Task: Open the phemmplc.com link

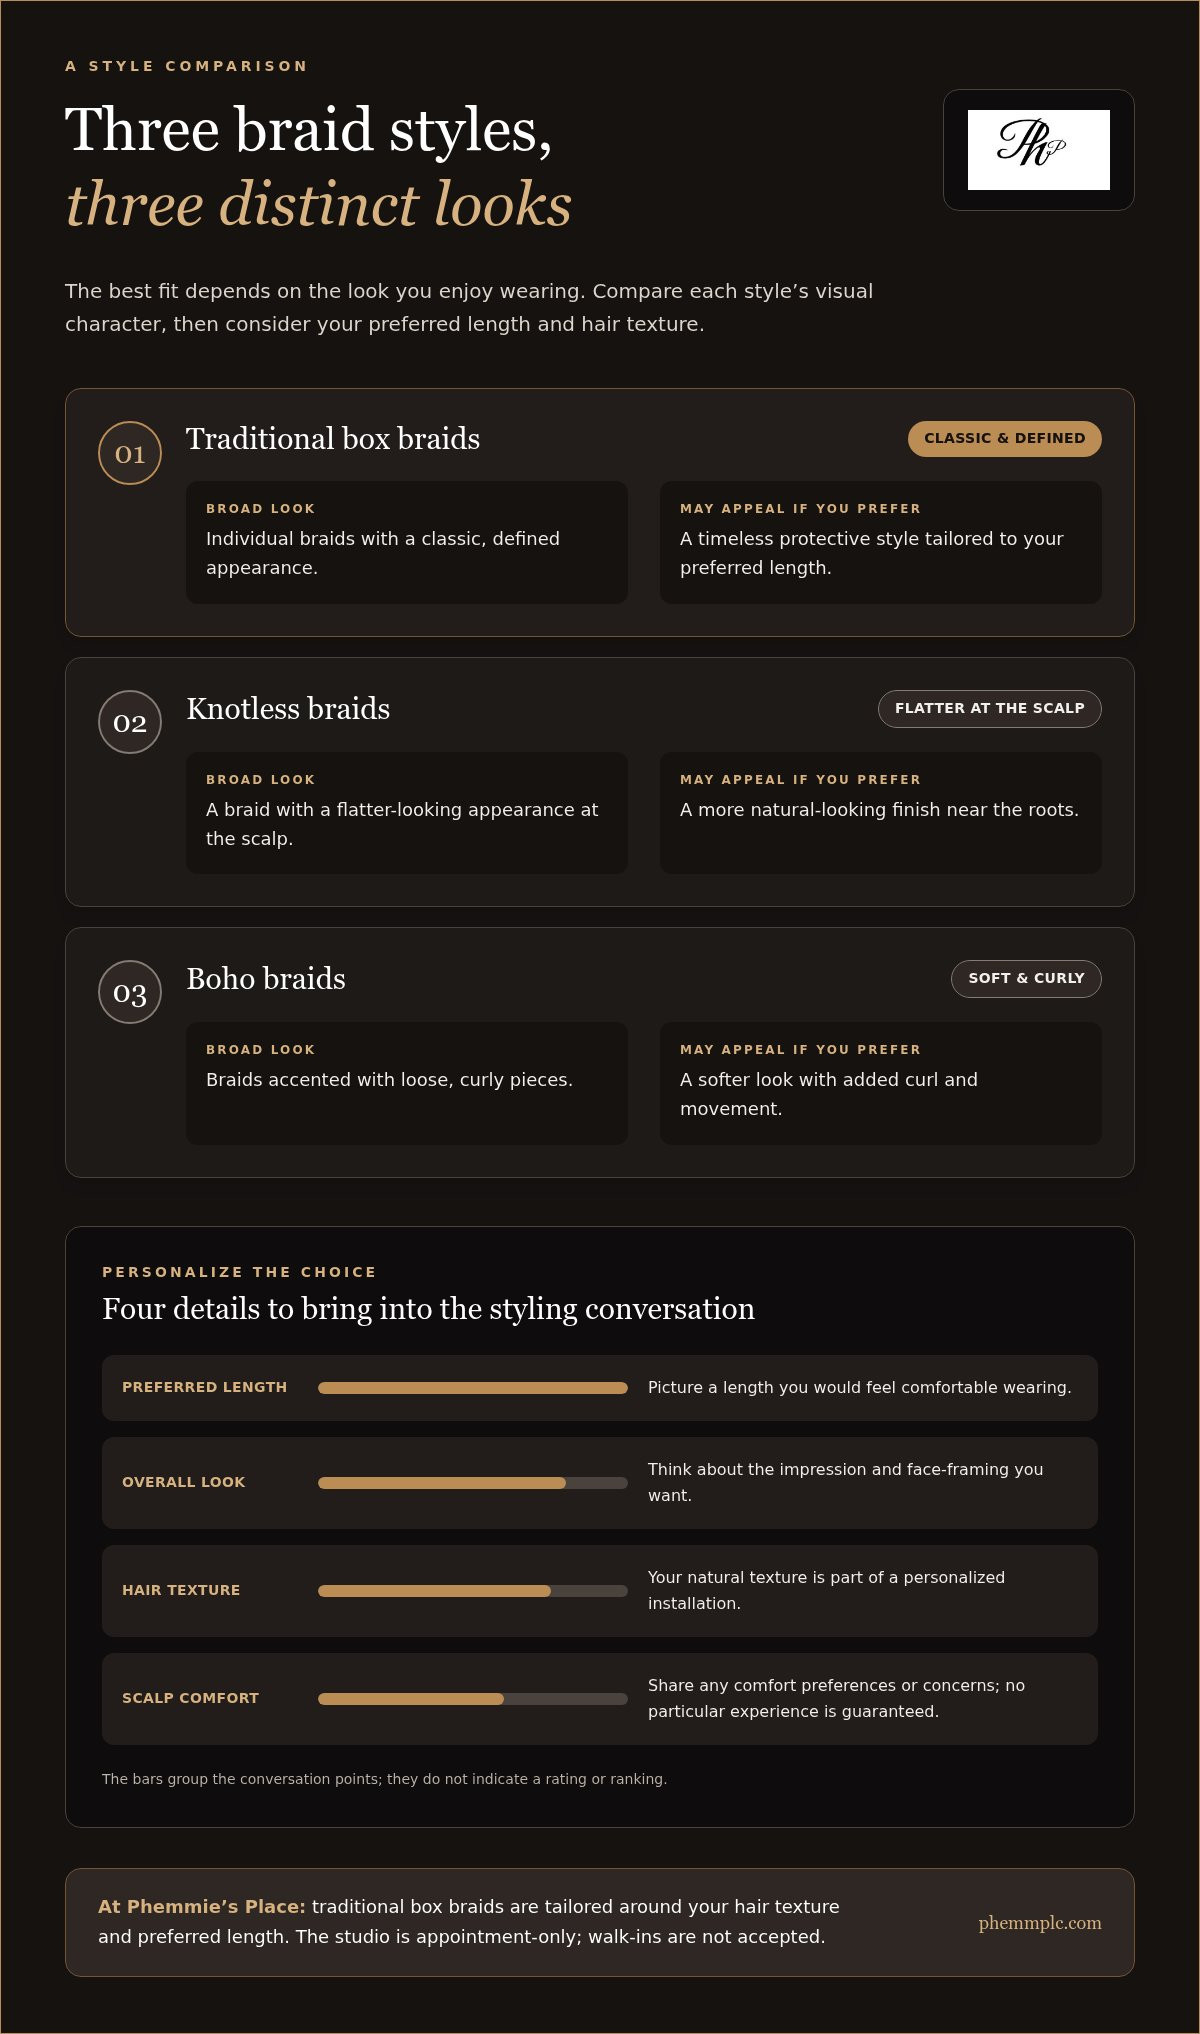Action: [1040, 1922]
